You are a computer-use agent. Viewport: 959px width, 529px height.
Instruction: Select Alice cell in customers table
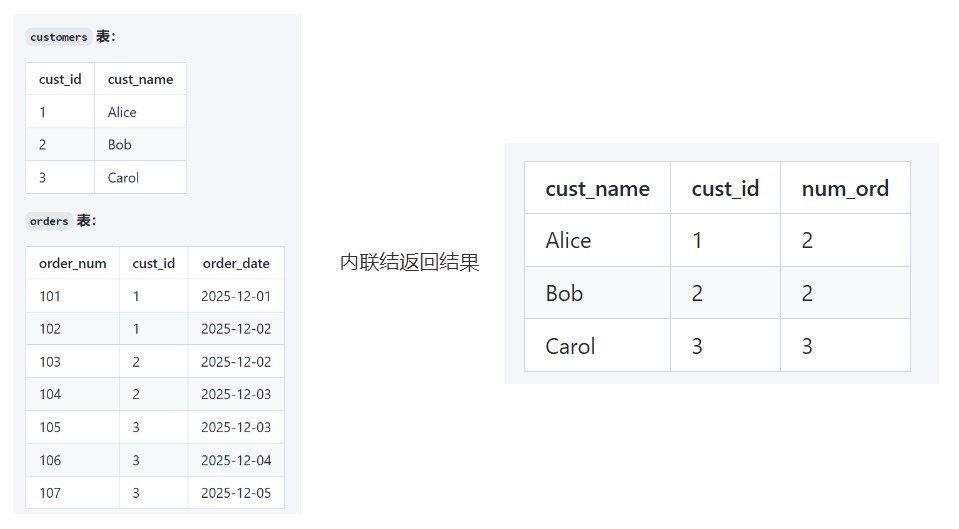[122, 112]
